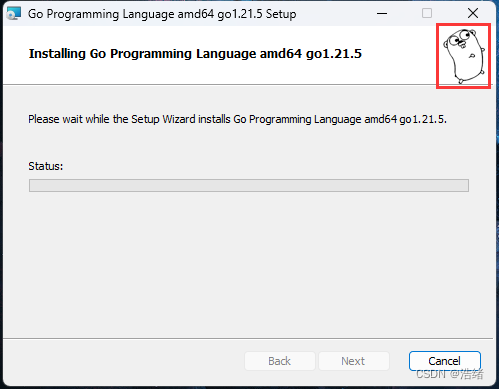Click the CSDN watermark text
This screenshot has width=499, height=389.
pos(450,374)
